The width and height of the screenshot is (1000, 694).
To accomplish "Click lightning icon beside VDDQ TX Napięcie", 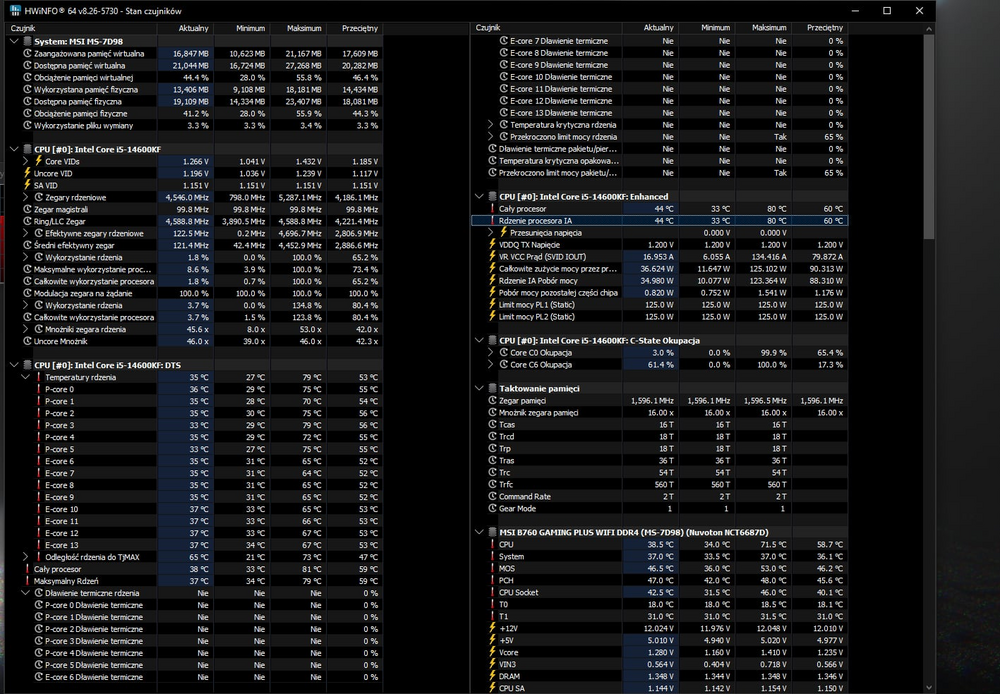I will coord(492,245).
